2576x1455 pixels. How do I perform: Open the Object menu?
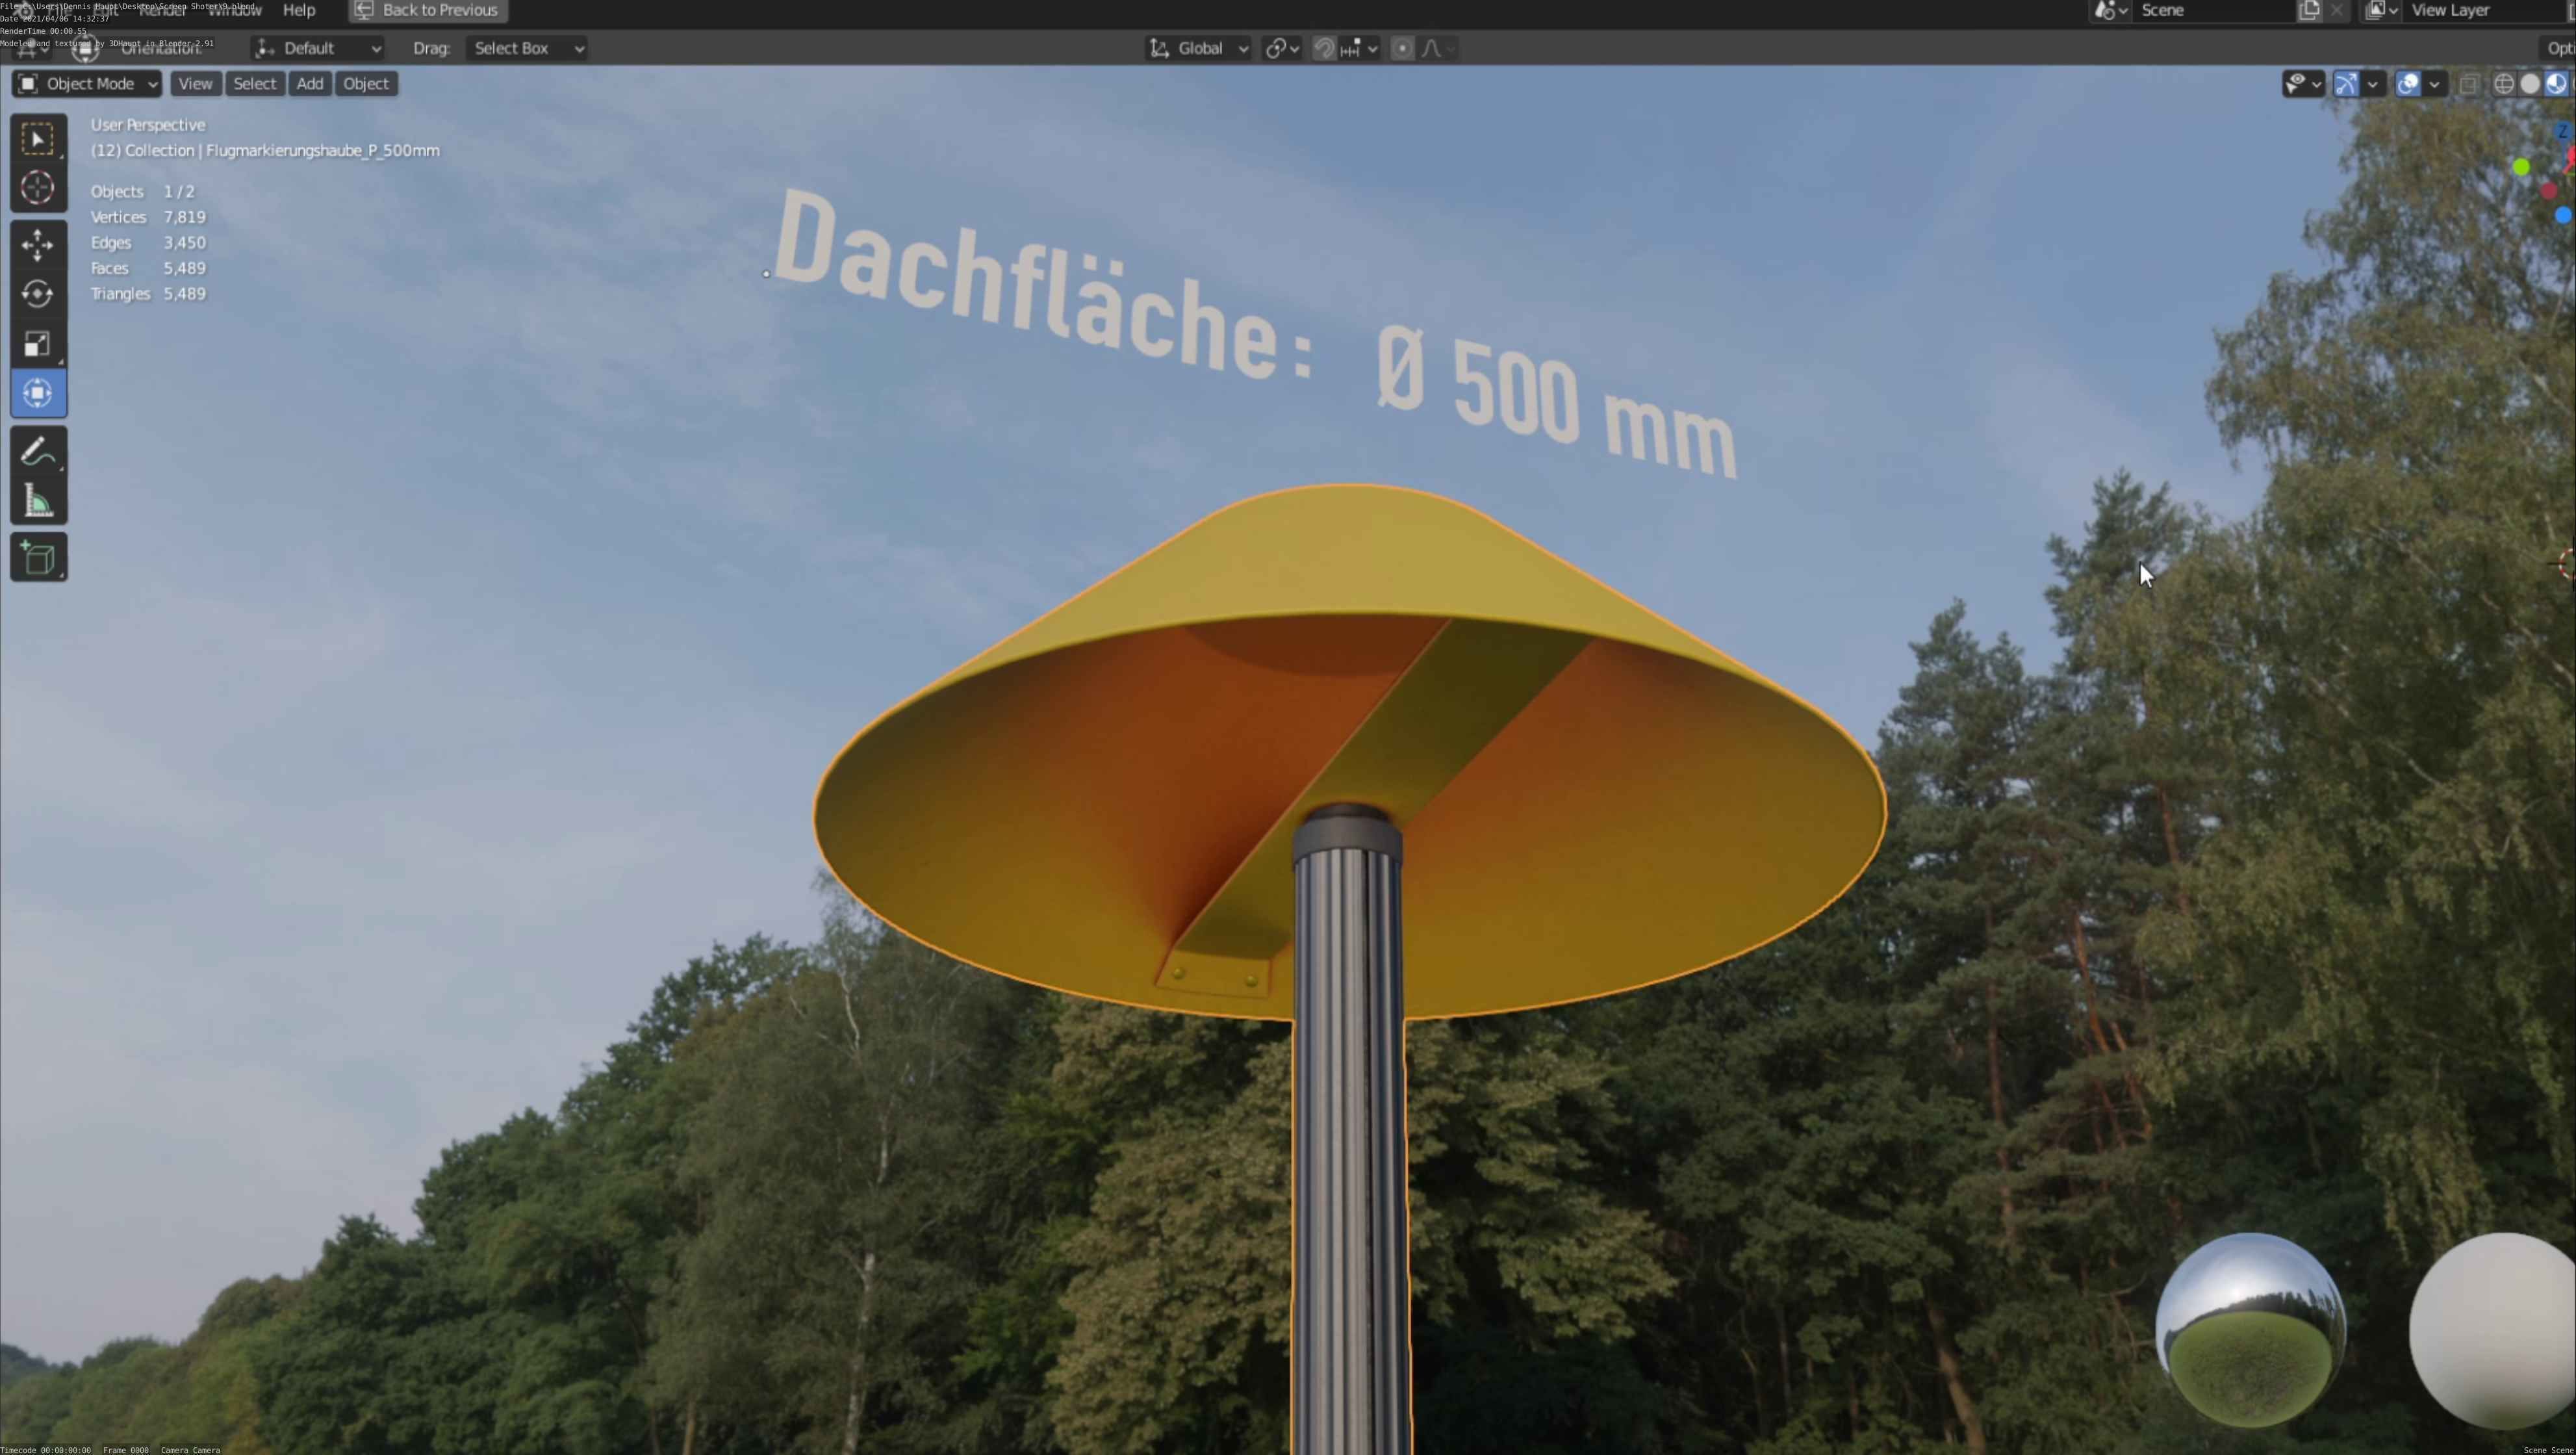click(x=366, y=84)
